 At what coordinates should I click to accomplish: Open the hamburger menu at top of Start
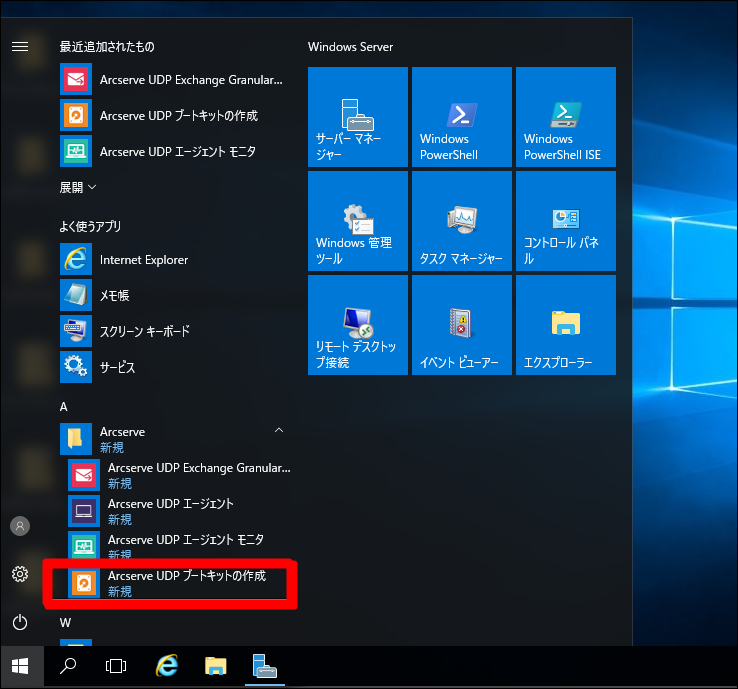(20, 47)
